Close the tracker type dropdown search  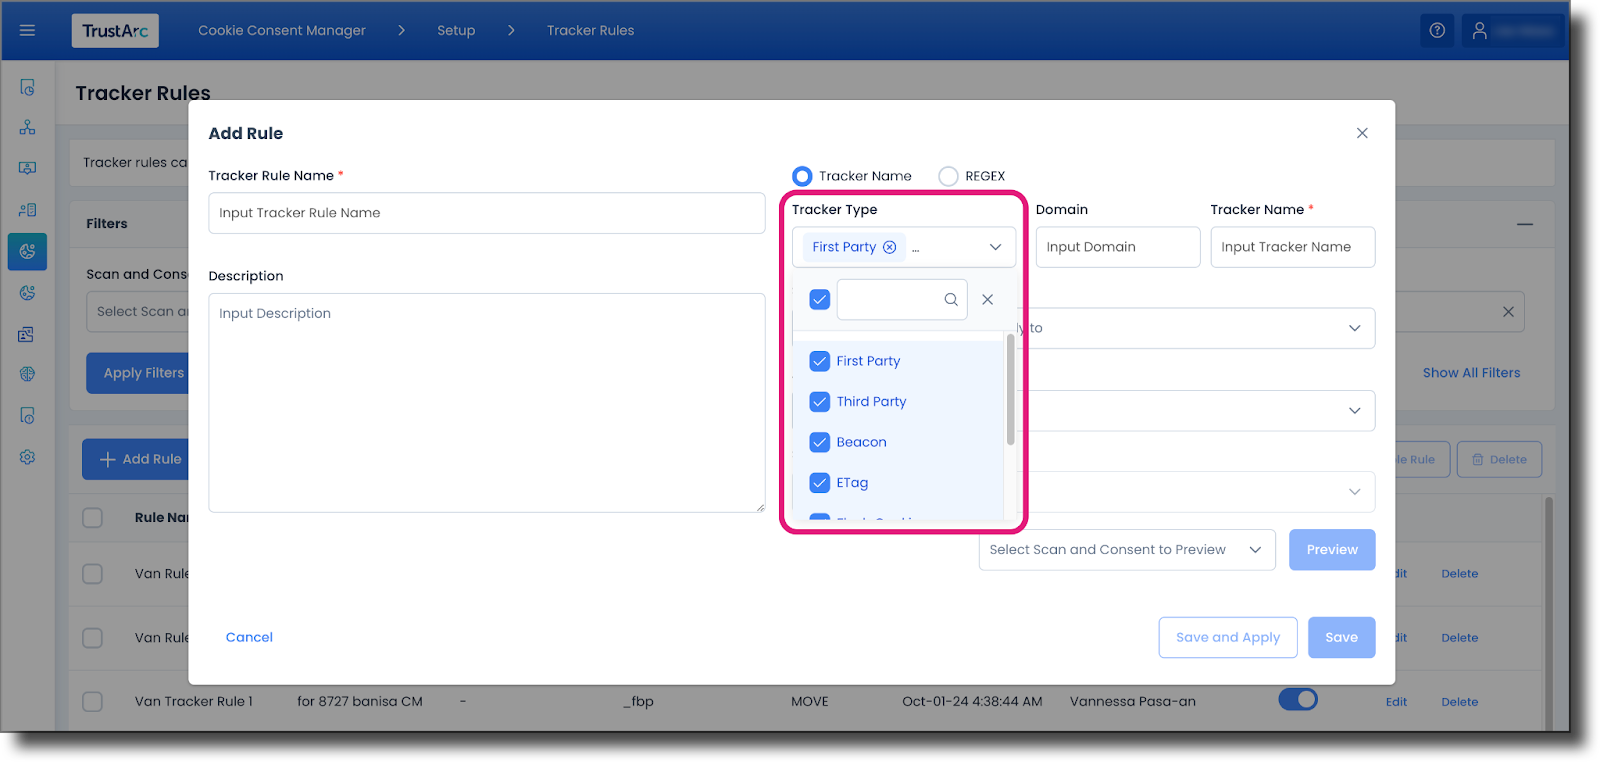coord(987,299)
